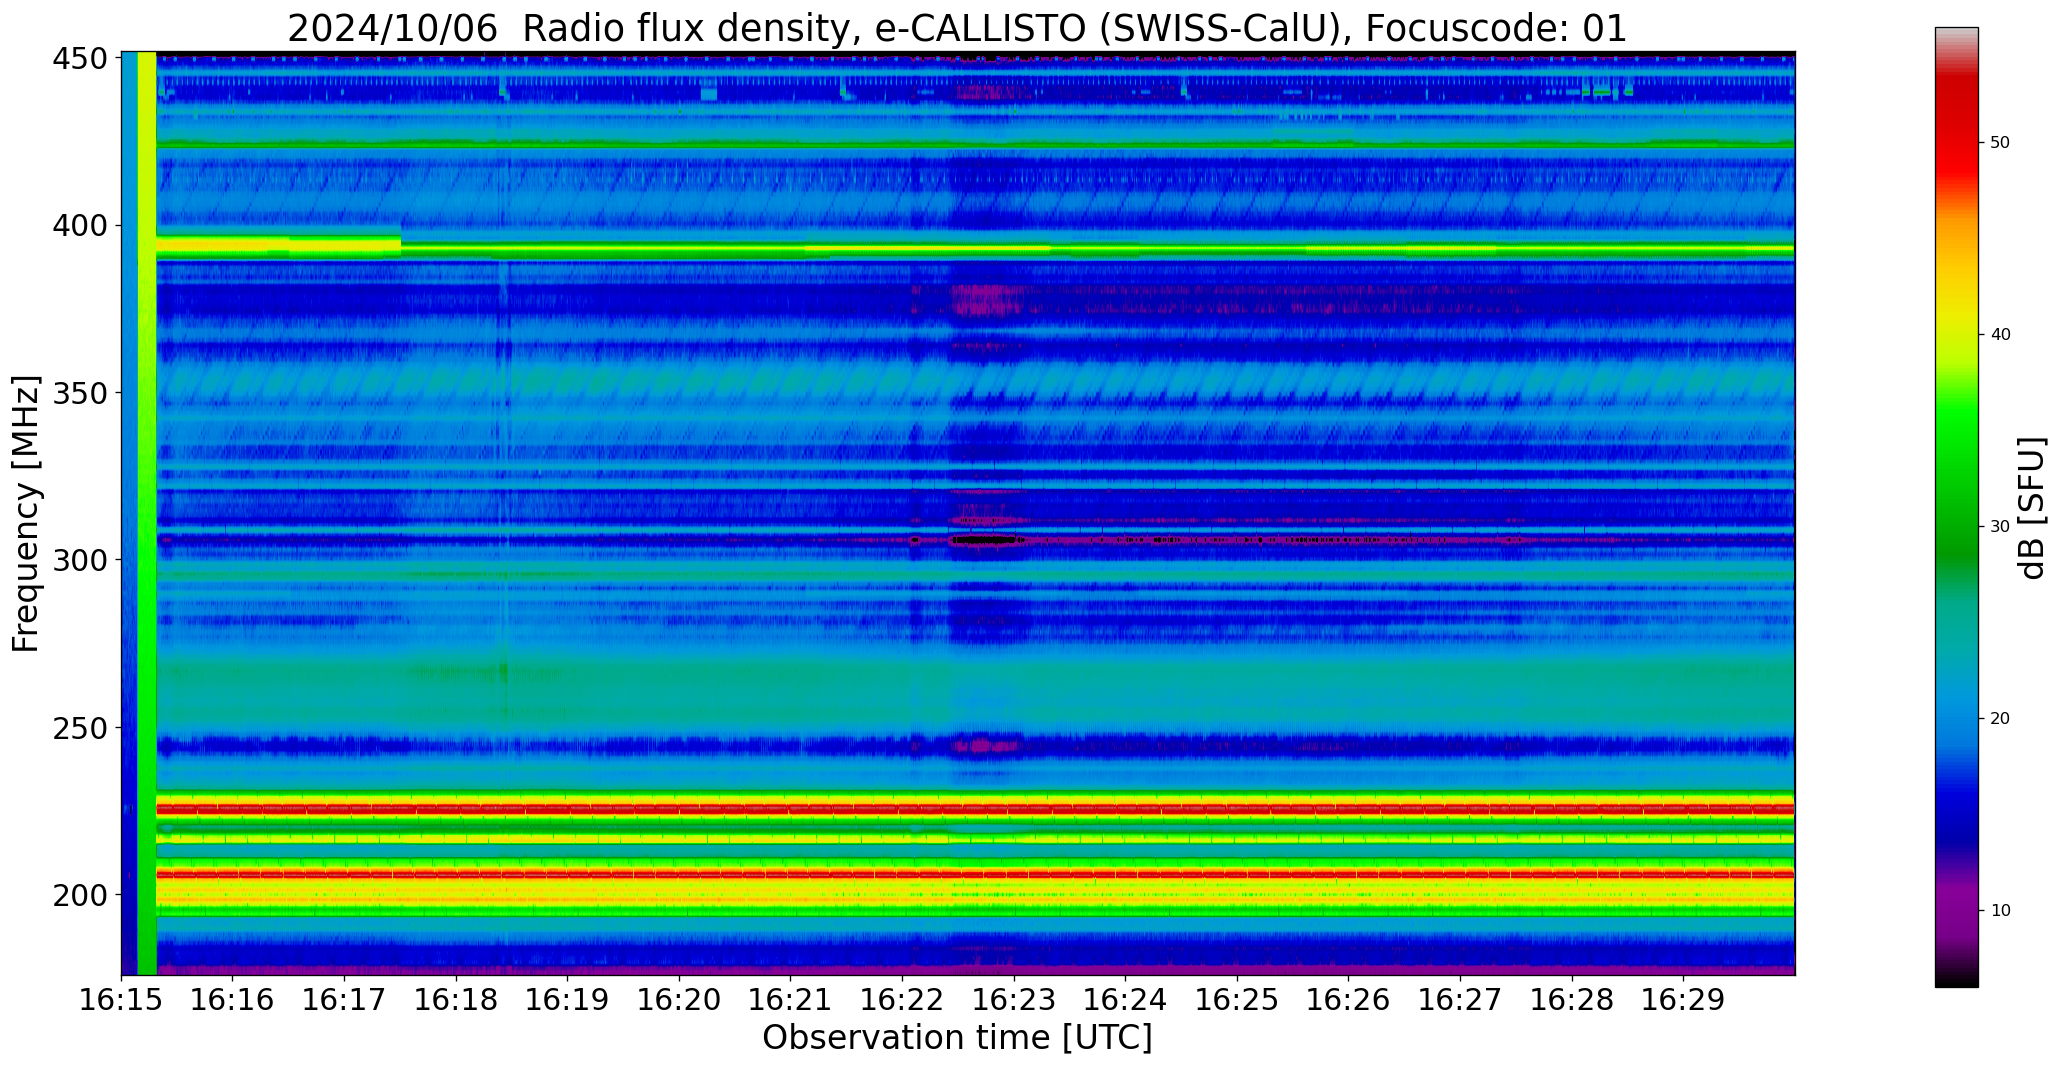
Task: Click the 16:25 time tick label
Action: 1237,1000
